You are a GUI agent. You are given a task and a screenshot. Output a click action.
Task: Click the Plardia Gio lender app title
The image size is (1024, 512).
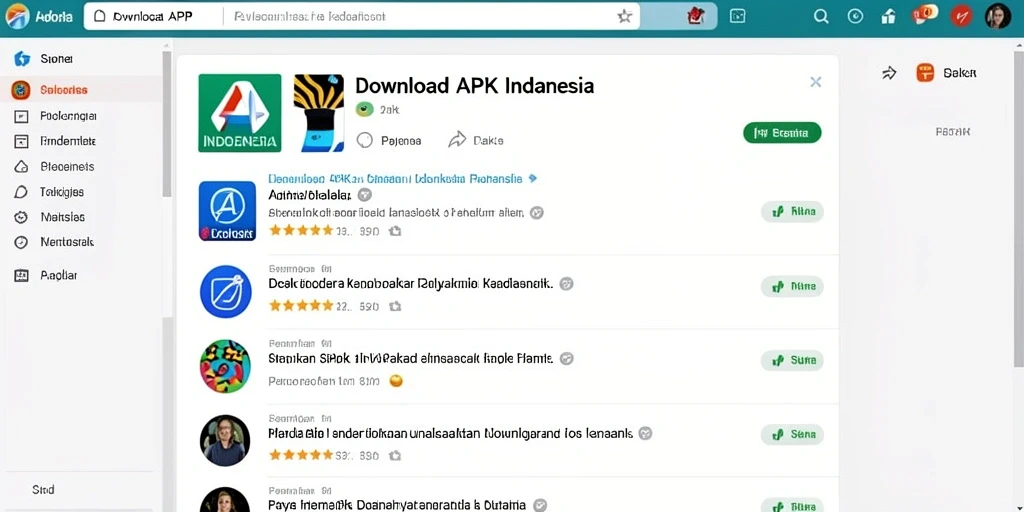pyautogui.click(x=451, y=433)
